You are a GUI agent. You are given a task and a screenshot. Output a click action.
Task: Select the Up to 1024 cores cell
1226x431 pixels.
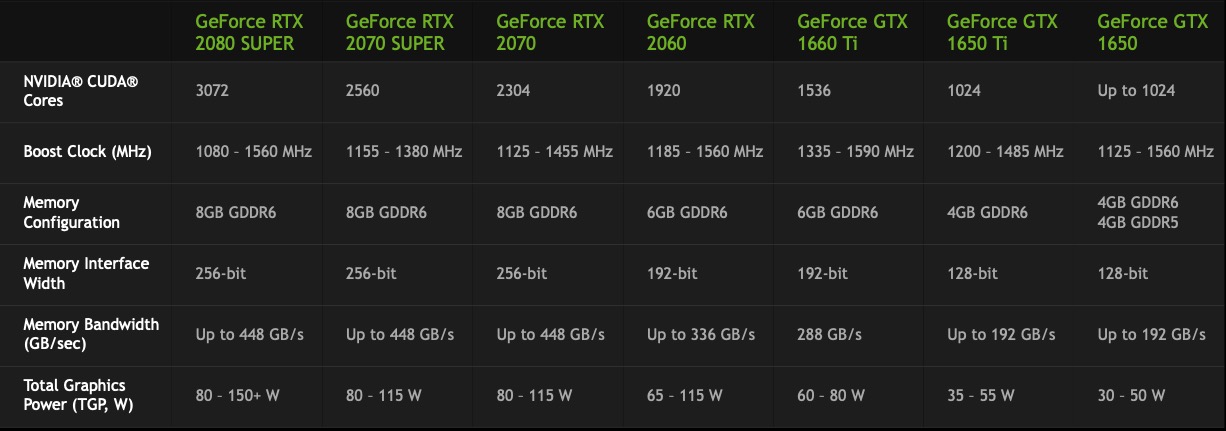(x=1136, y=91)
